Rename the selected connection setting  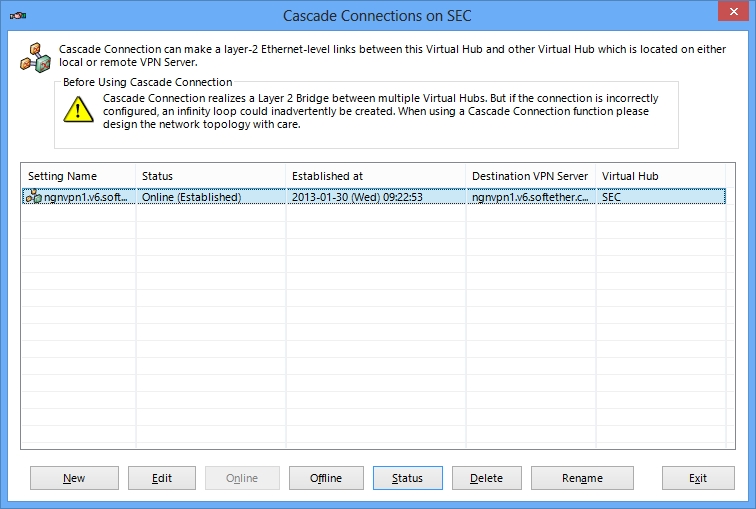point(582,478)
